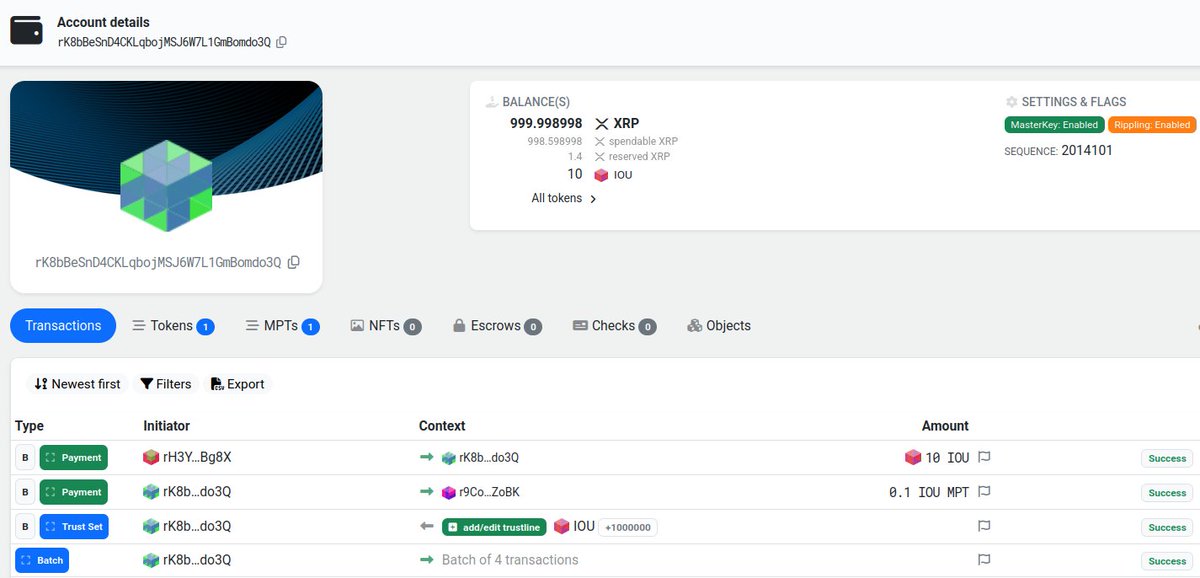
Task: Click the B batch marker on 0.1 IOU MPT row
Action: pos(24,492)
